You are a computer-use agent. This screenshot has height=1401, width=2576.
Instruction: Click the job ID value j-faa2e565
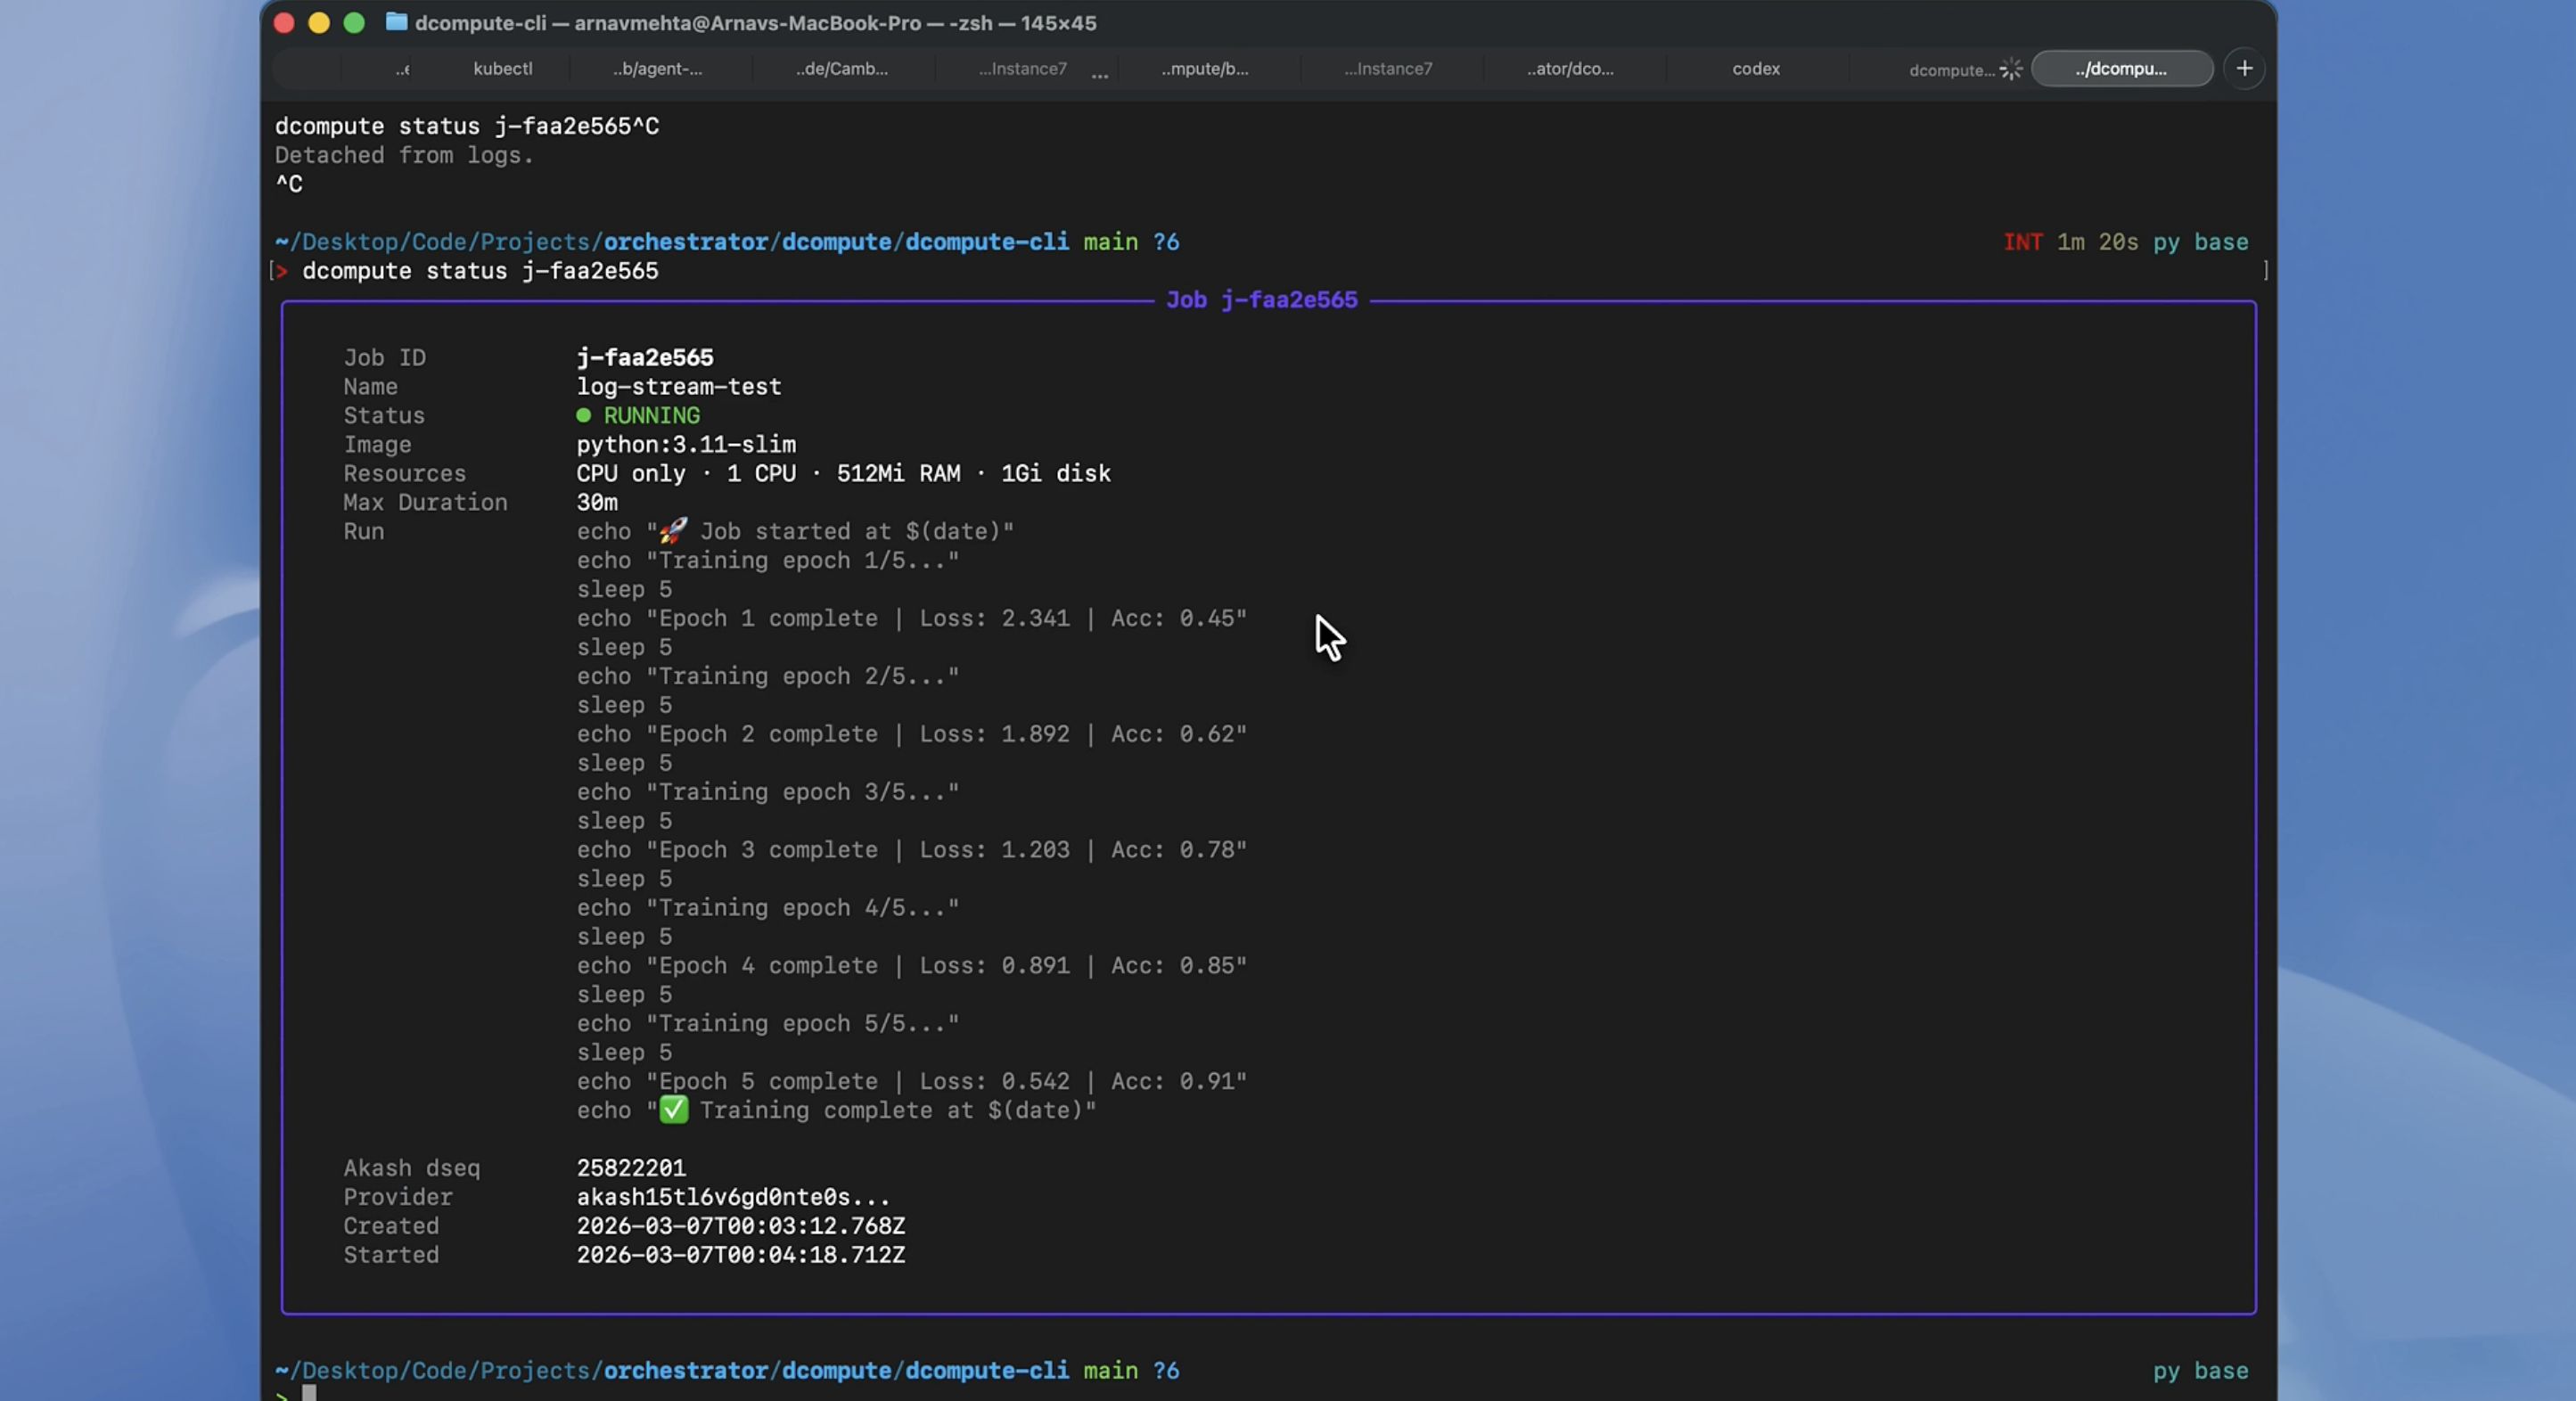(644, 357)
